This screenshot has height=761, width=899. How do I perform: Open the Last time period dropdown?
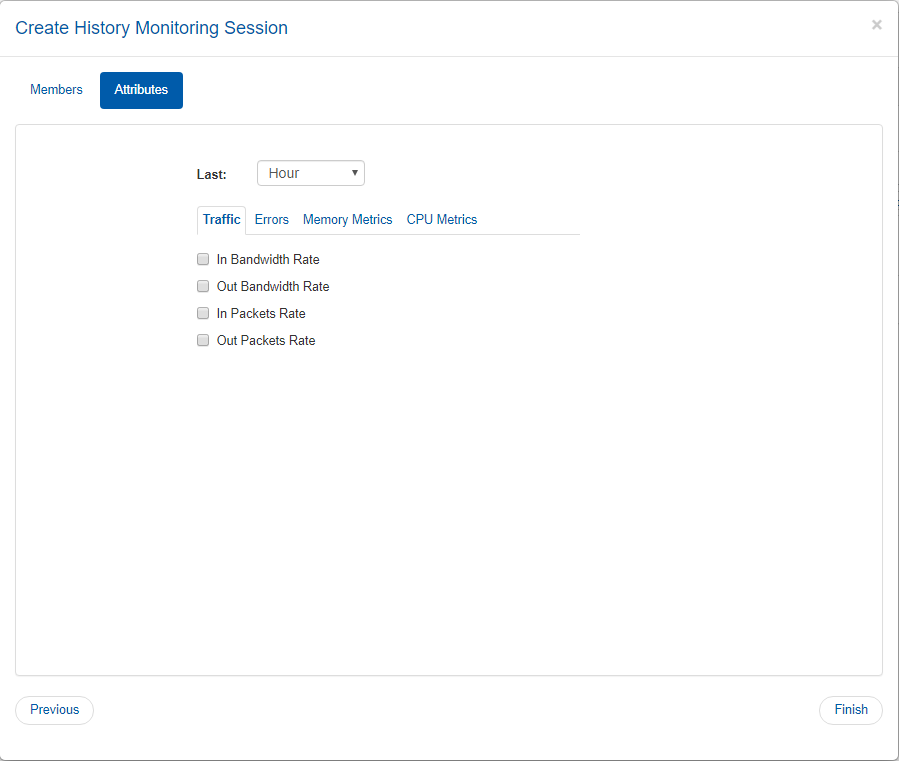coord(311,173)
